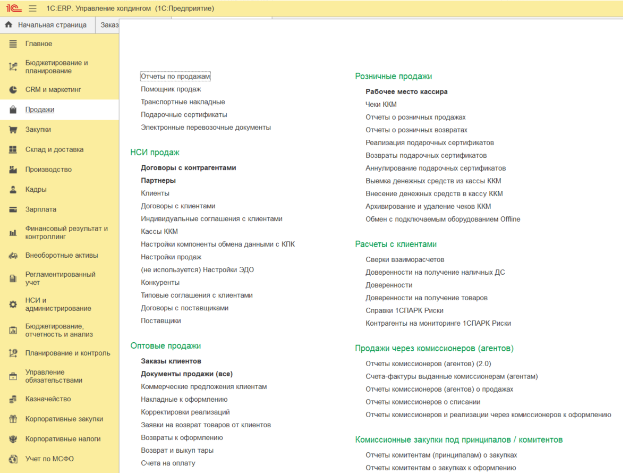The image size is (624, 473).
Task: Open Документы продажи (все)
Action: (187, 374)
